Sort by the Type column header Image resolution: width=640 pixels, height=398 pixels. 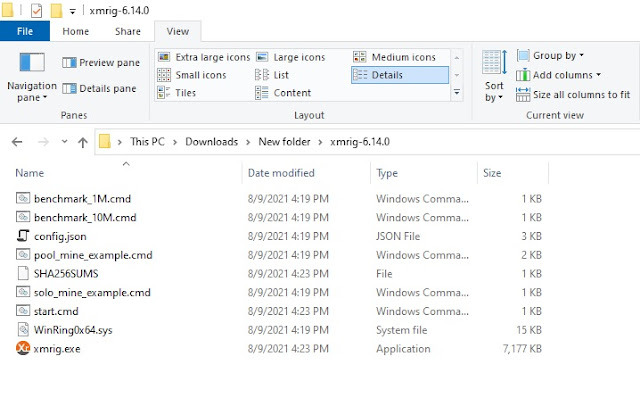tap(387, 173)
